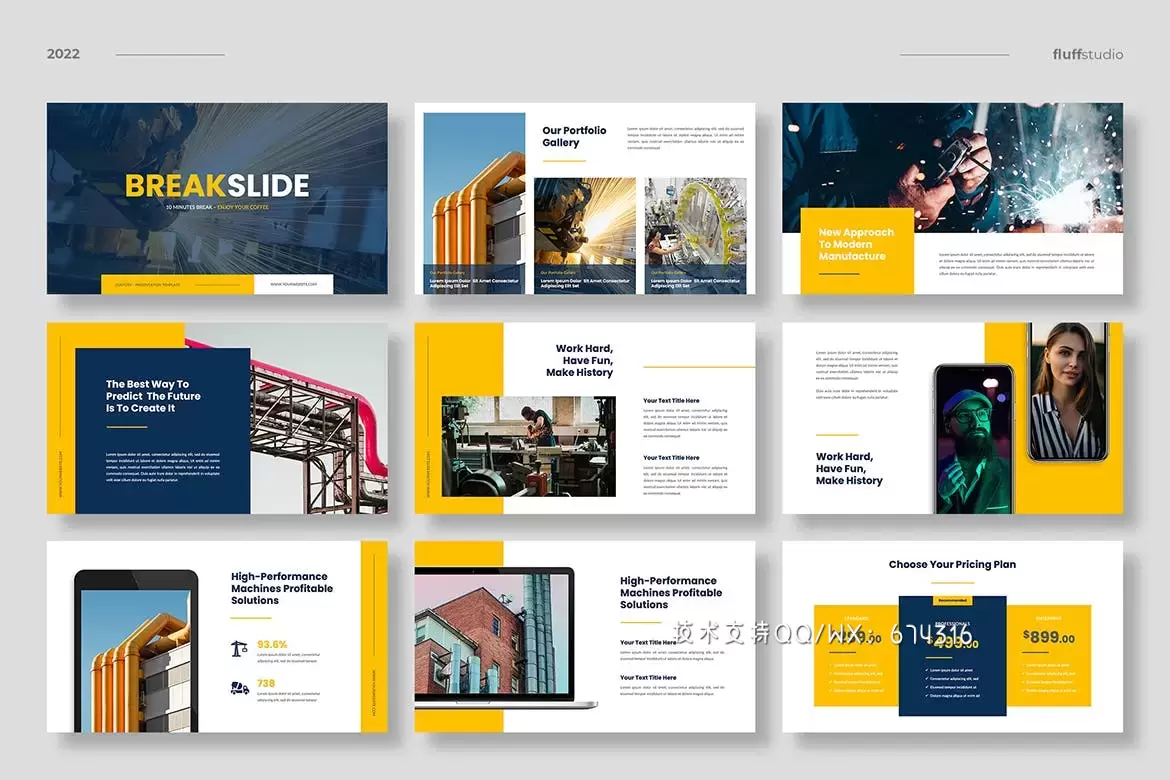Click the Our Portfolio Gallery heading
Viewport: 1170px width, 780px height.
(x=574, y=136)
